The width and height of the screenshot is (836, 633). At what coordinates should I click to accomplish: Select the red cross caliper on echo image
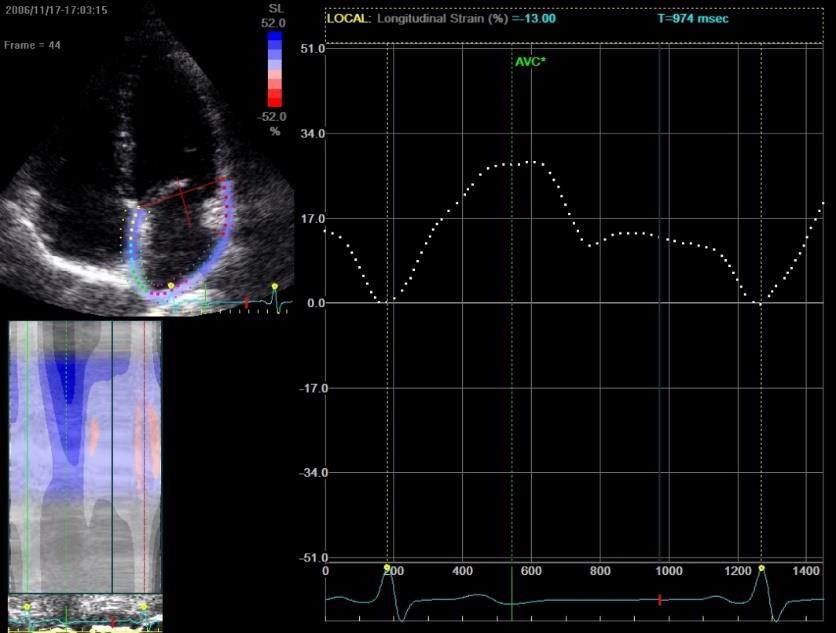coord(182,200)
